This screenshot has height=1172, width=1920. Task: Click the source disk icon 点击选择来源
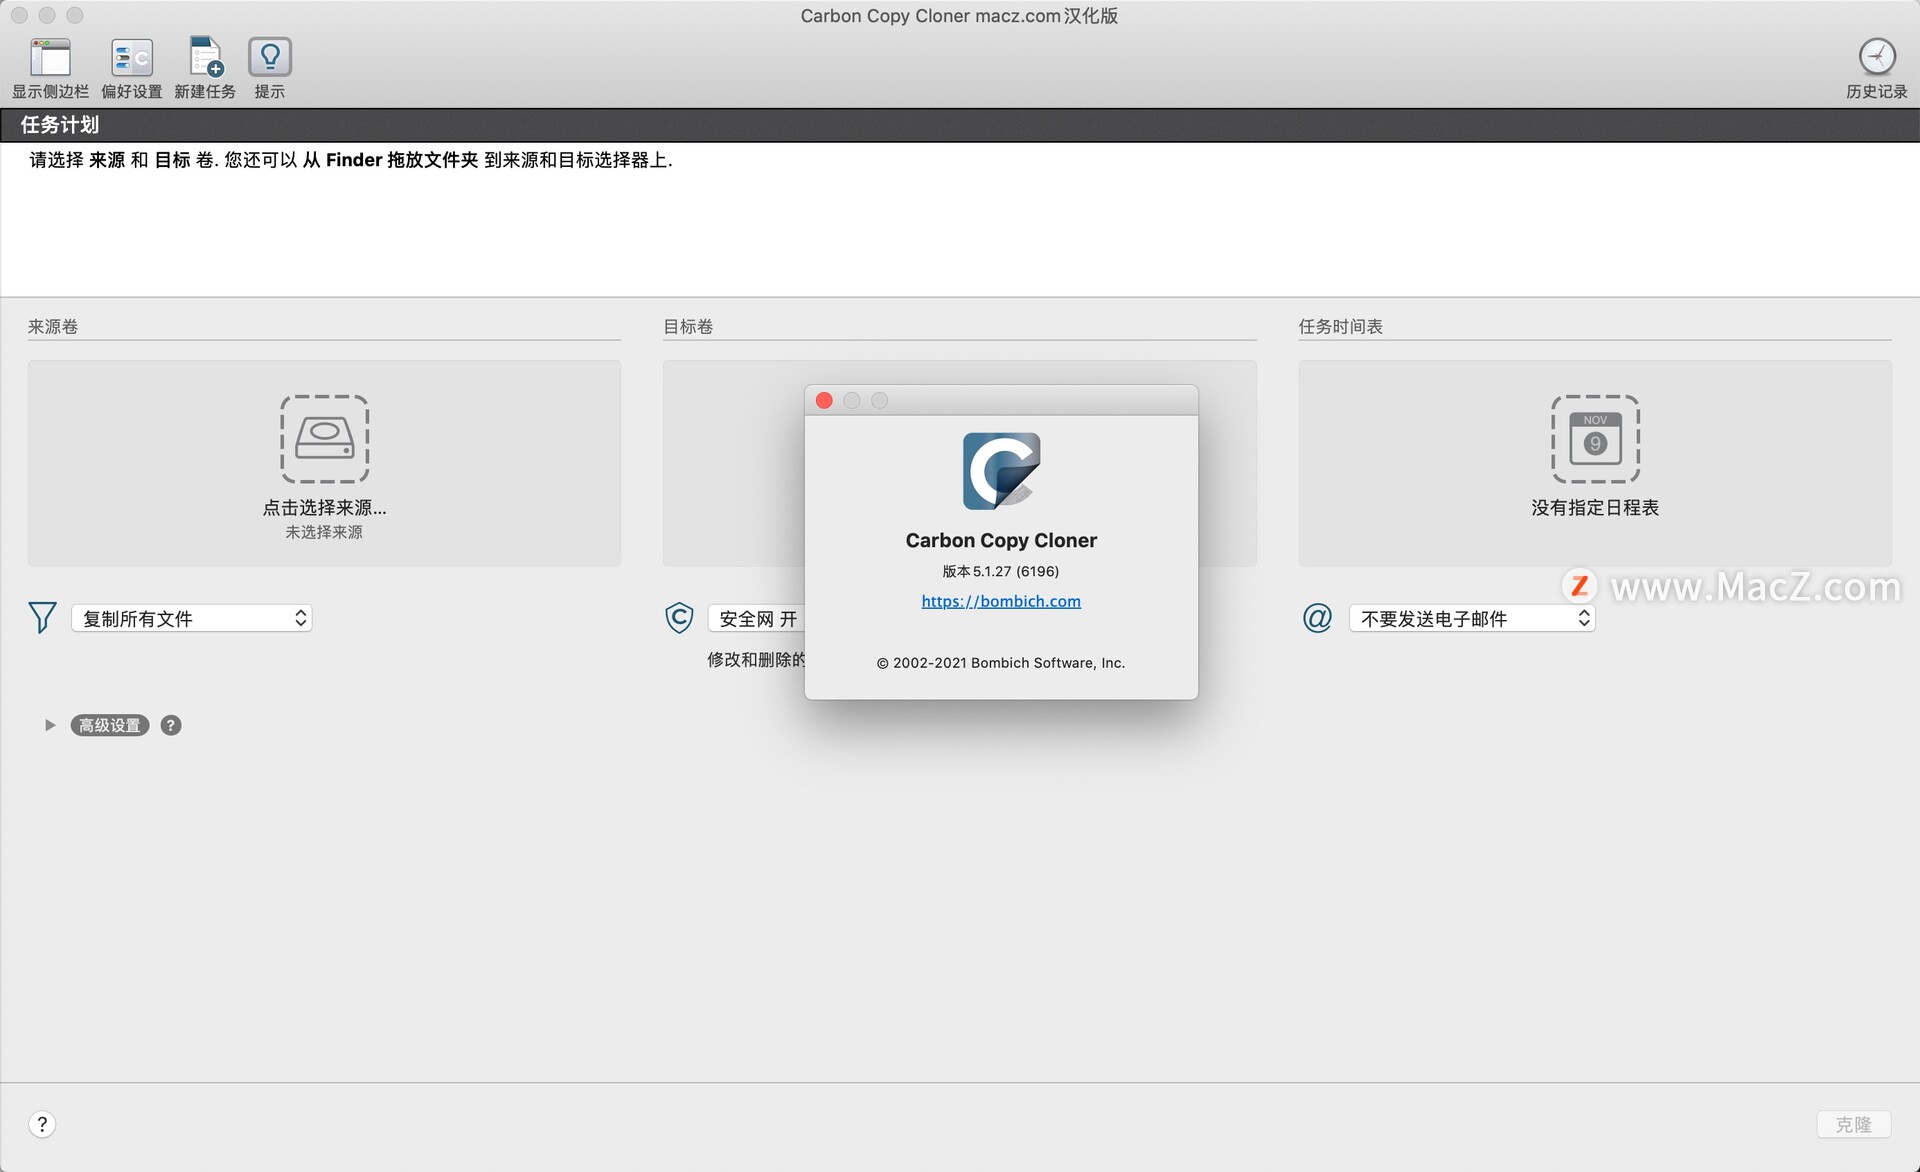click(324, 439)
